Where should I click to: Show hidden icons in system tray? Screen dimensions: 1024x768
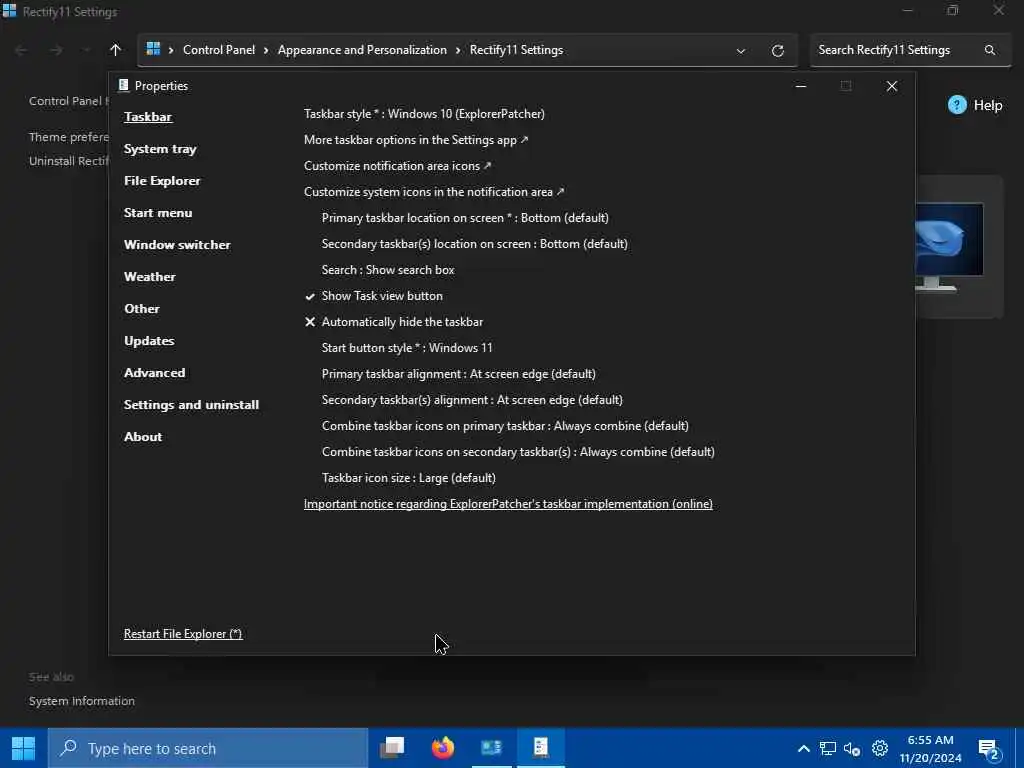click(804, 749)
